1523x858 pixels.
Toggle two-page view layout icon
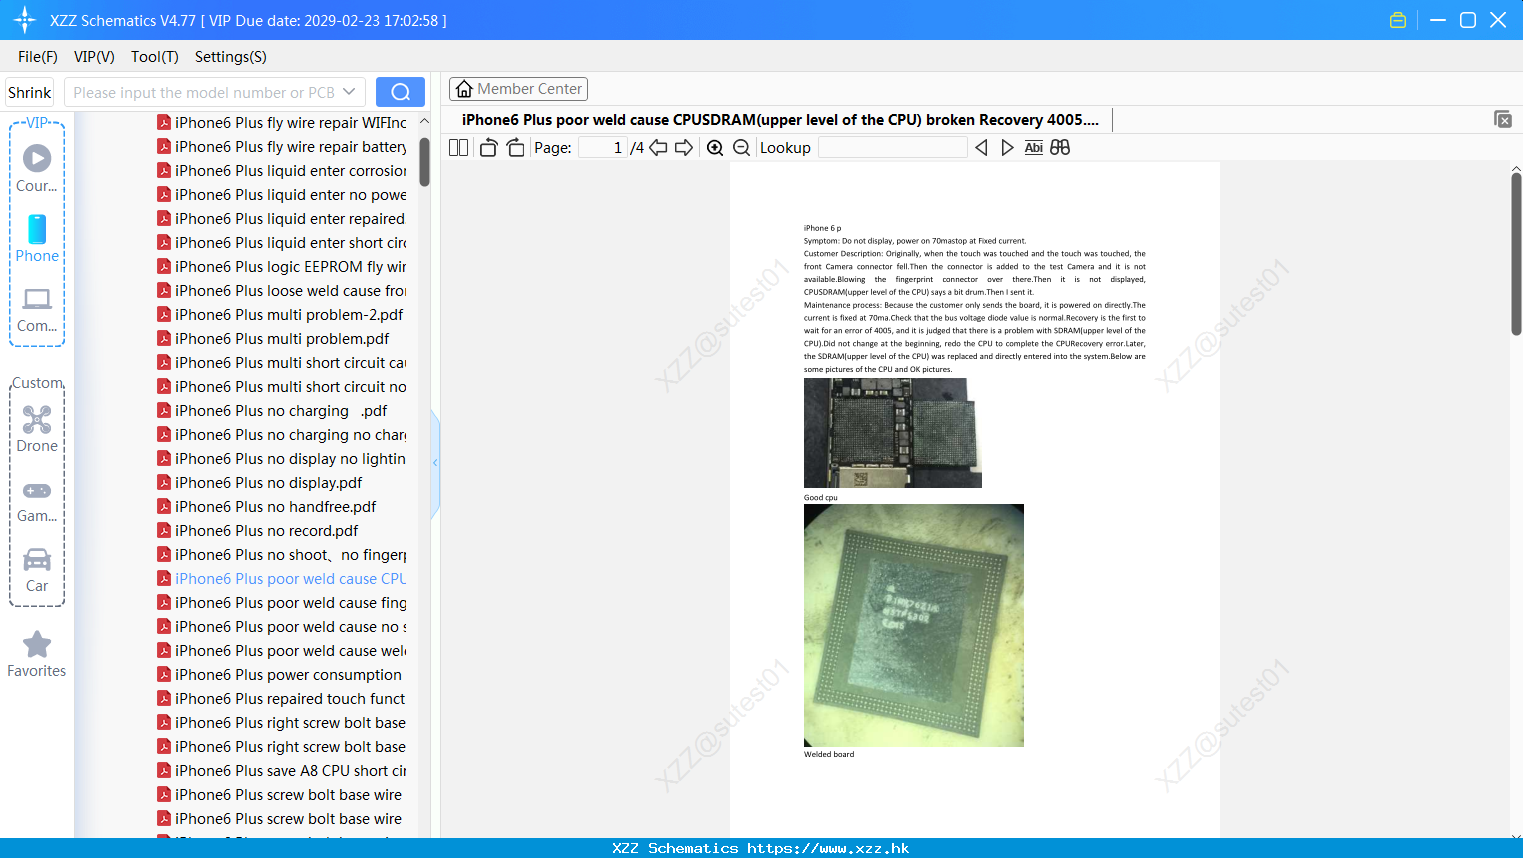click(458, 148)
